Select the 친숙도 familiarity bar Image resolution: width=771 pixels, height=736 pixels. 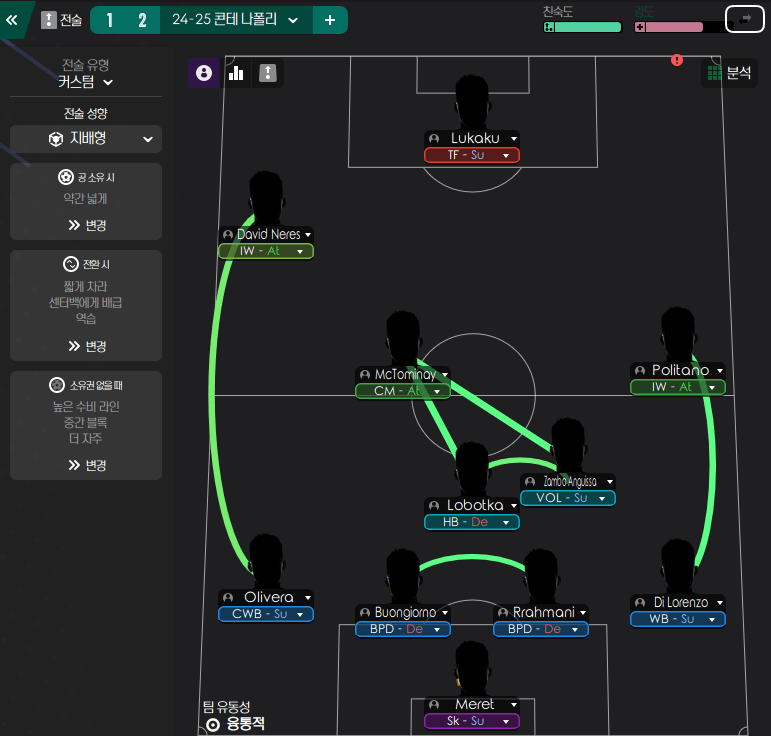coord(582,28)
